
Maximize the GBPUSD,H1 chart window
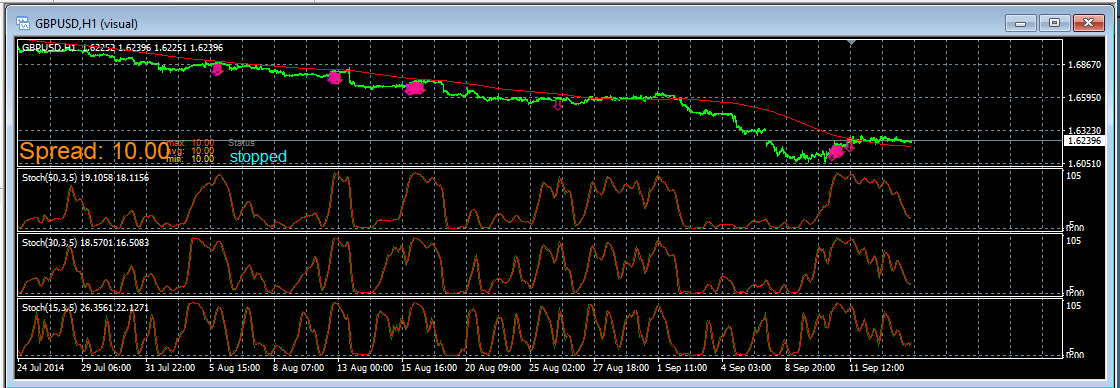click(x=1054, y=24)
